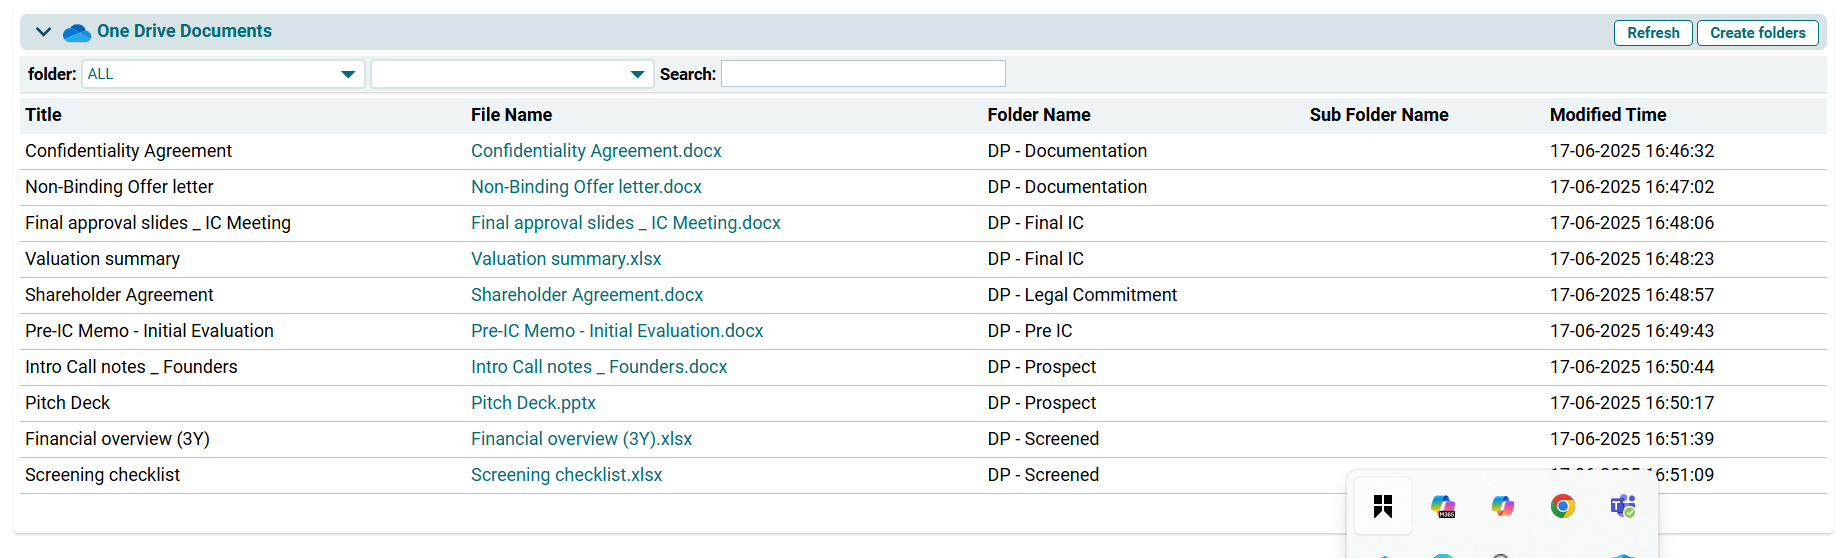
Task: Click the Folder Name column header
Action: coord(1038,115)
